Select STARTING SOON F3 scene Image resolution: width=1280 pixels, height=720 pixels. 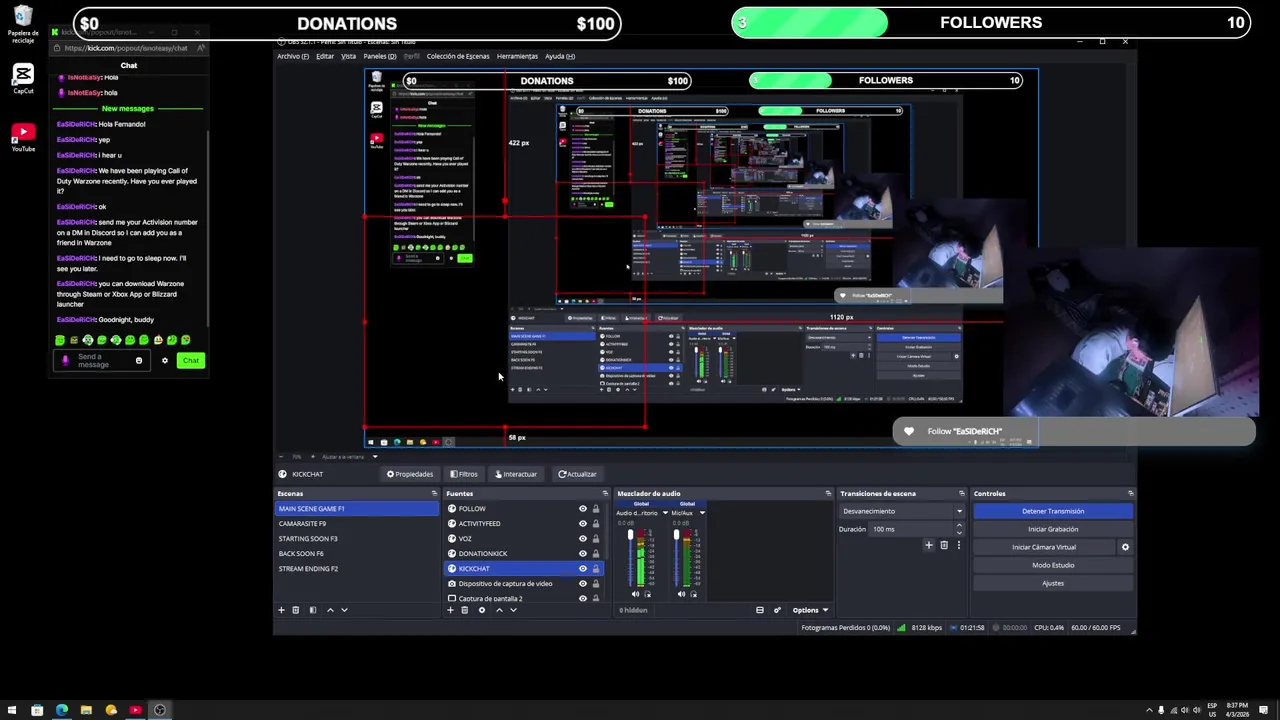click(x=357, y=538)
